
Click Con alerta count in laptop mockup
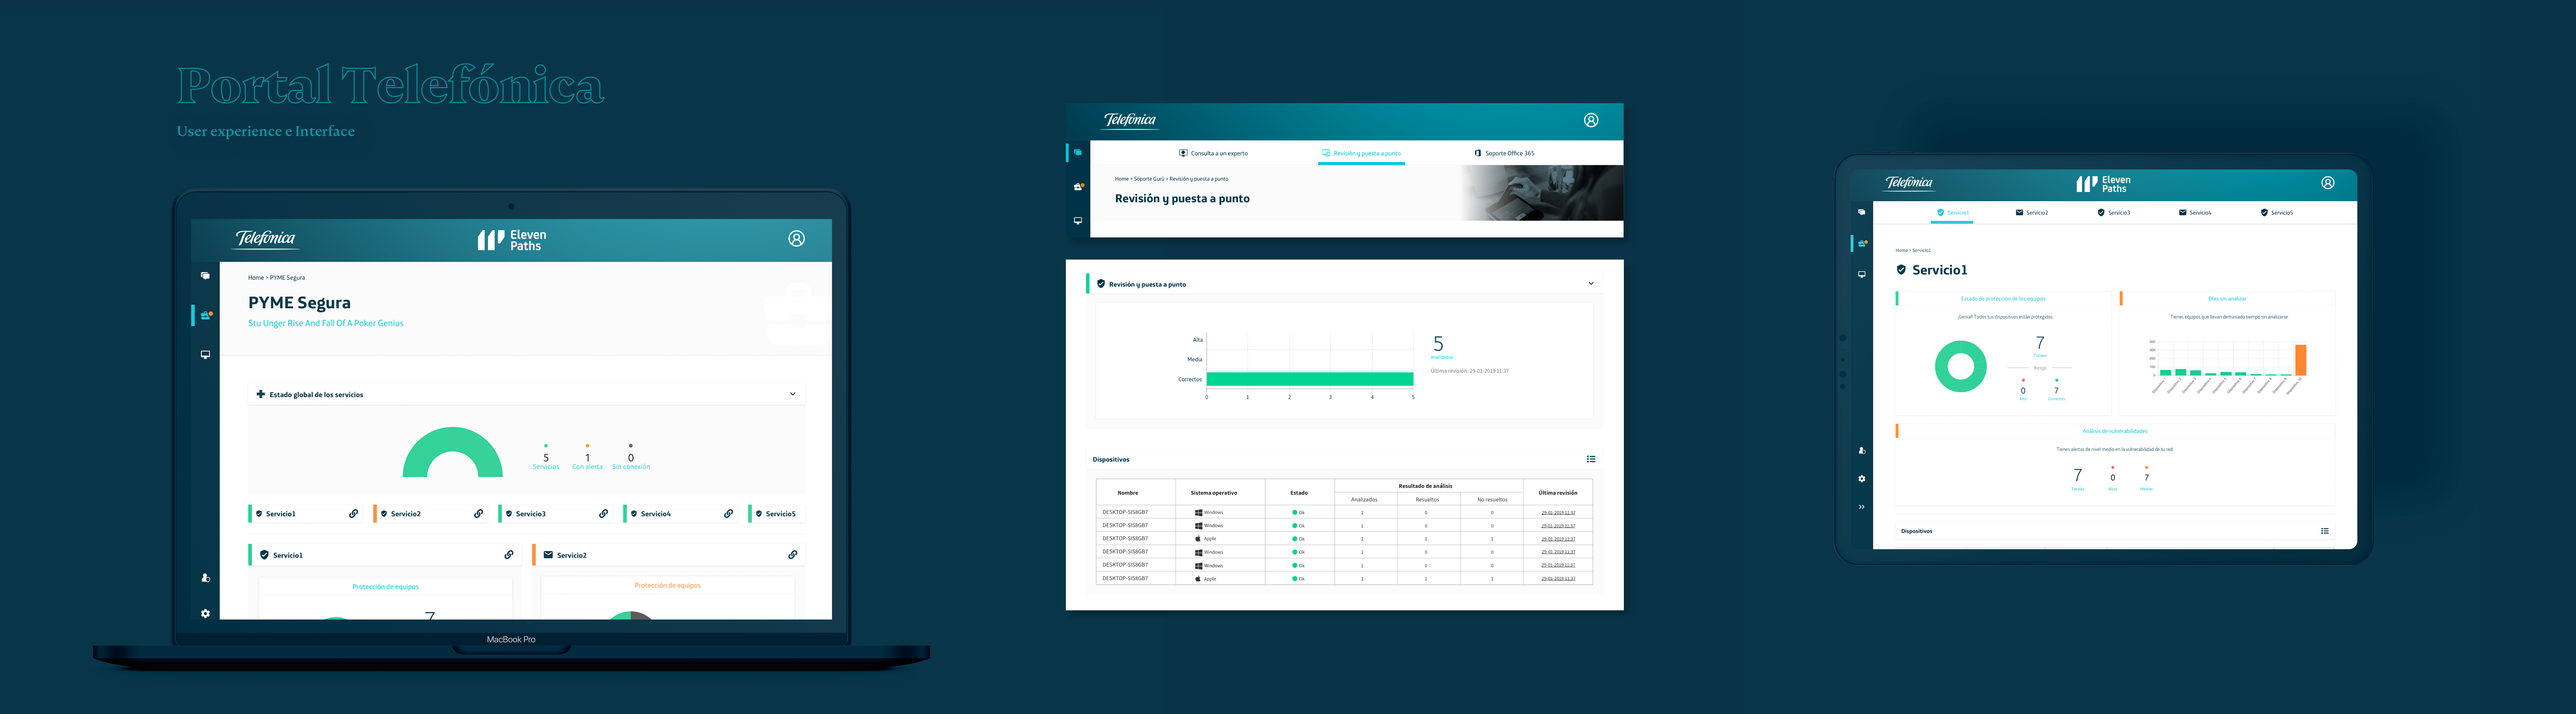point(587,458)
